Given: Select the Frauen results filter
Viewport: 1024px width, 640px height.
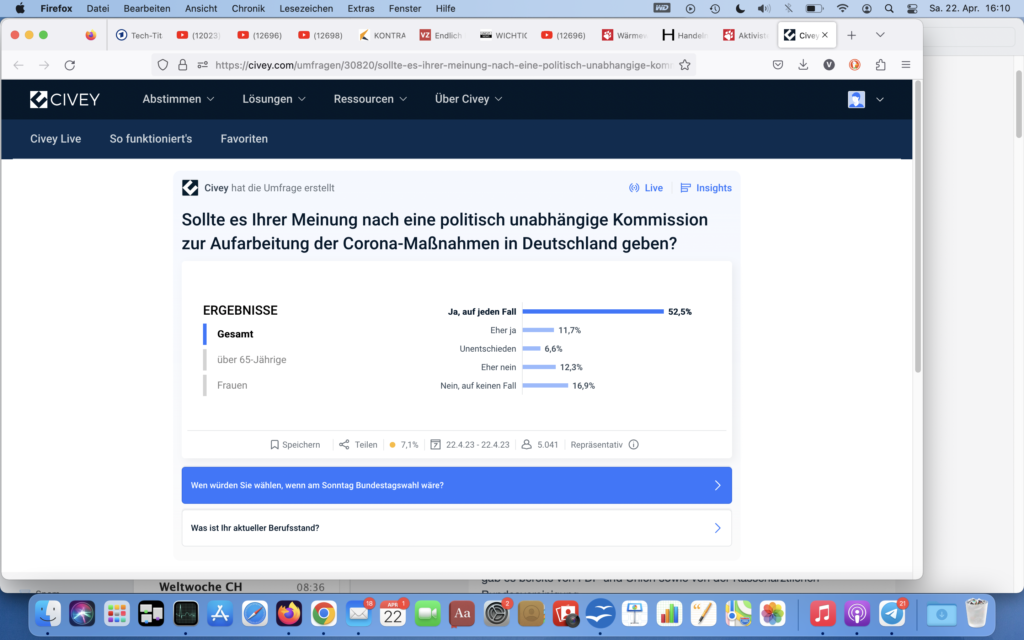Looking at the screenshot, I should click(x=232, y=385).
